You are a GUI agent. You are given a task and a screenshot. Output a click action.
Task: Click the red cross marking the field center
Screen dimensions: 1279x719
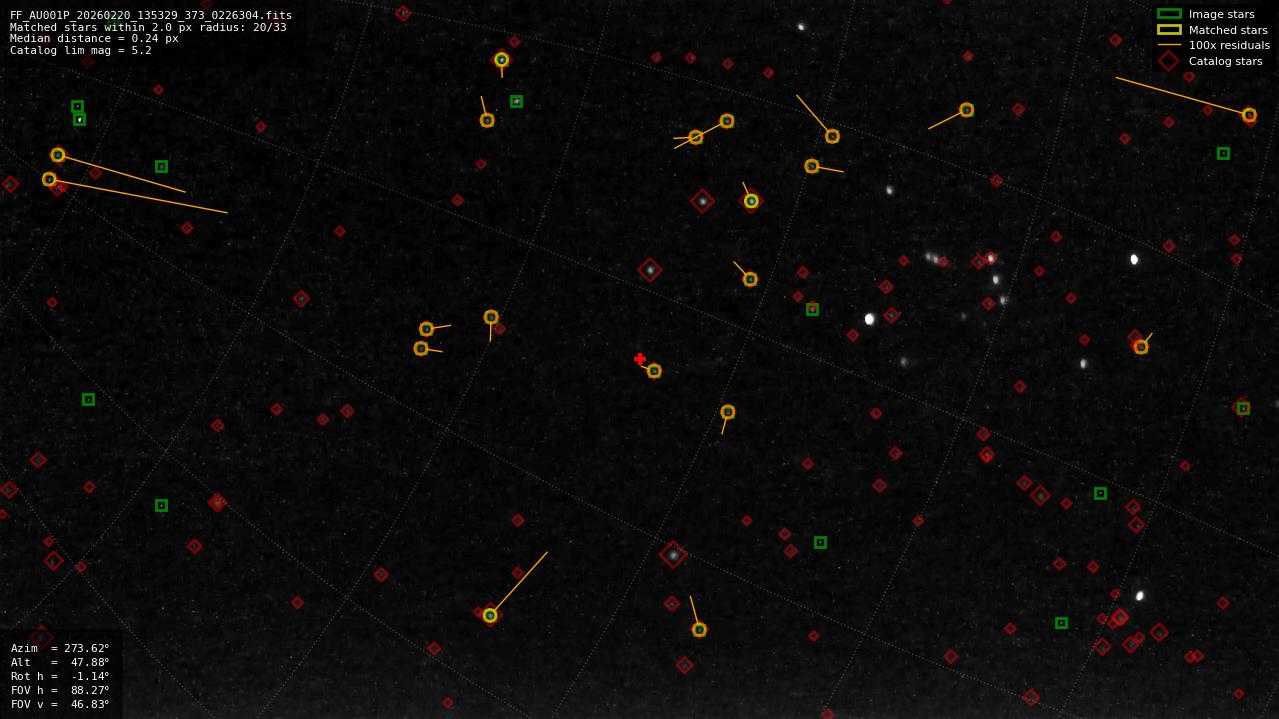pyautogui.click(x=640, y=359)
